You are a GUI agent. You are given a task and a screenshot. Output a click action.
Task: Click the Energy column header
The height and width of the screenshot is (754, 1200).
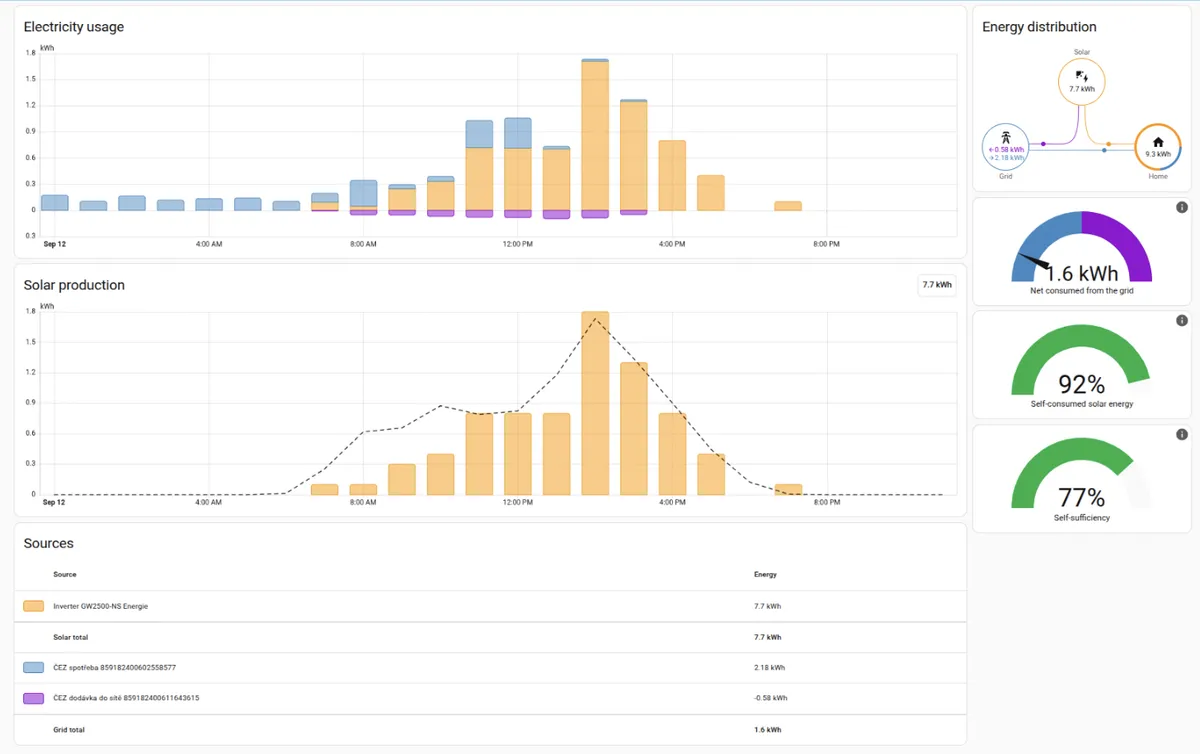coord(765,574)
